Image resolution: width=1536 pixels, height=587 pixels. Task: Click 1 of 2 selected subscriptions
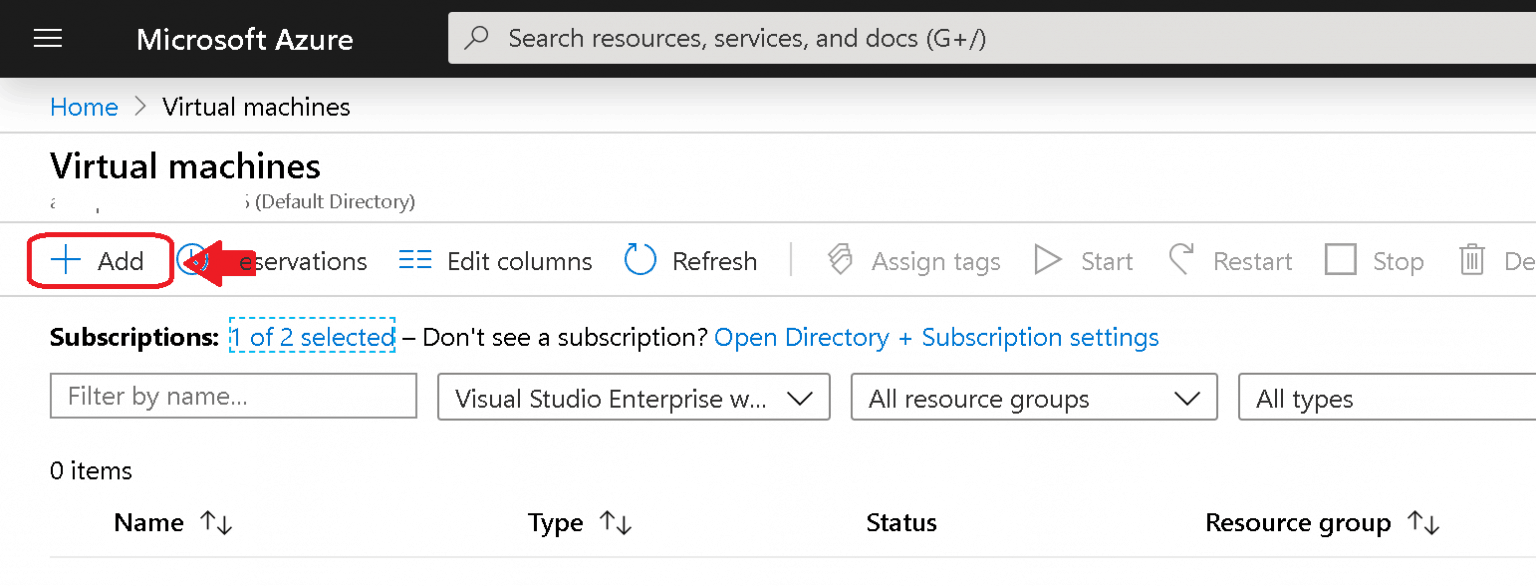pyautogui.click(x=312, y=337)
